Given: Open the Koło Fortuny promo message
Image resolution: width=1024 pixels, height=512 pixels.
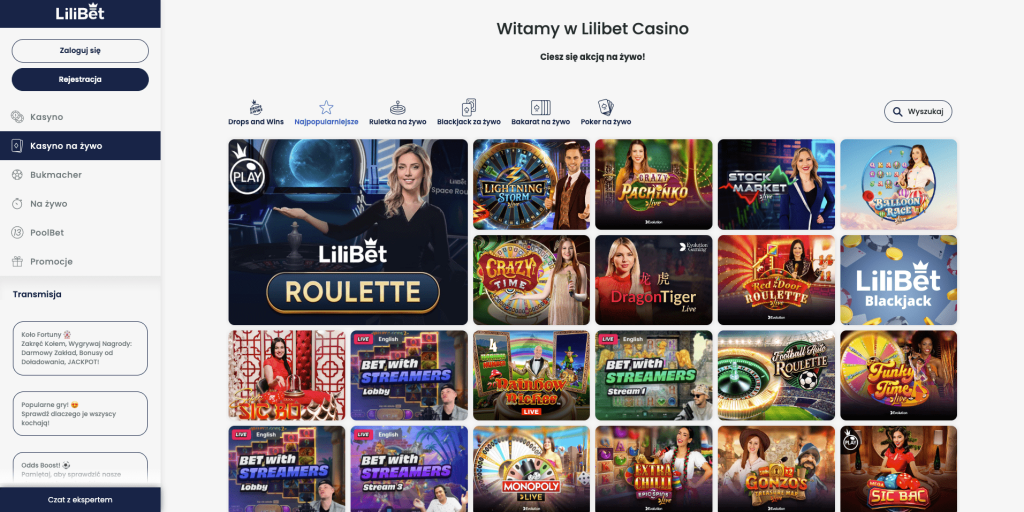Looking at the screenshot, I should pyautogui.click(x=80, y=348).
